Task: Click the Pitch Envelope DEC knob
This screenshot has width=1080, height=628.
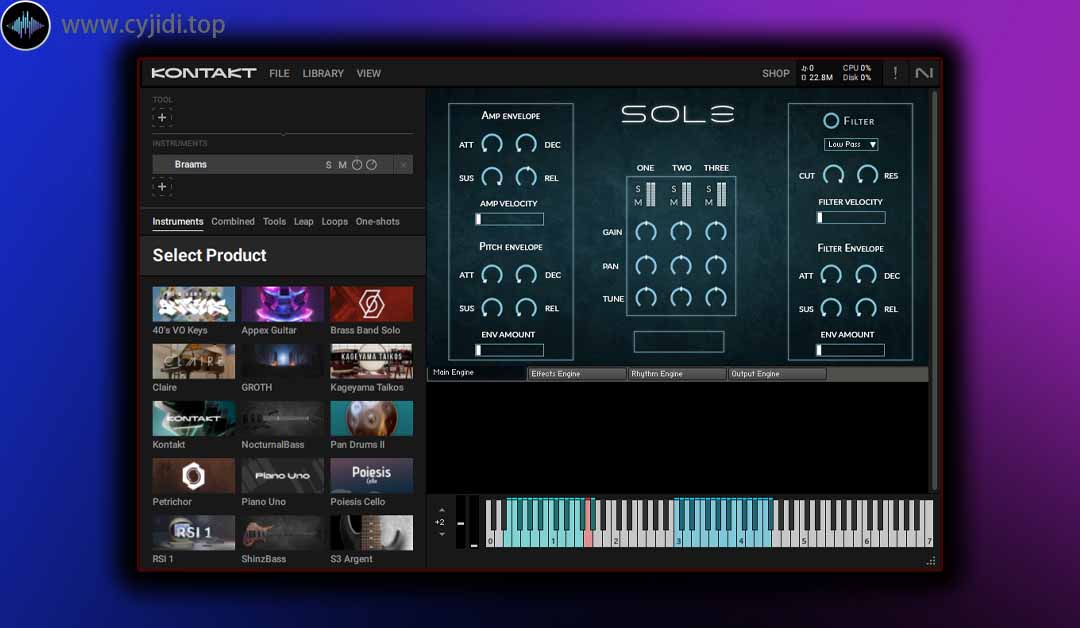Action: click(x=526, y=275)
